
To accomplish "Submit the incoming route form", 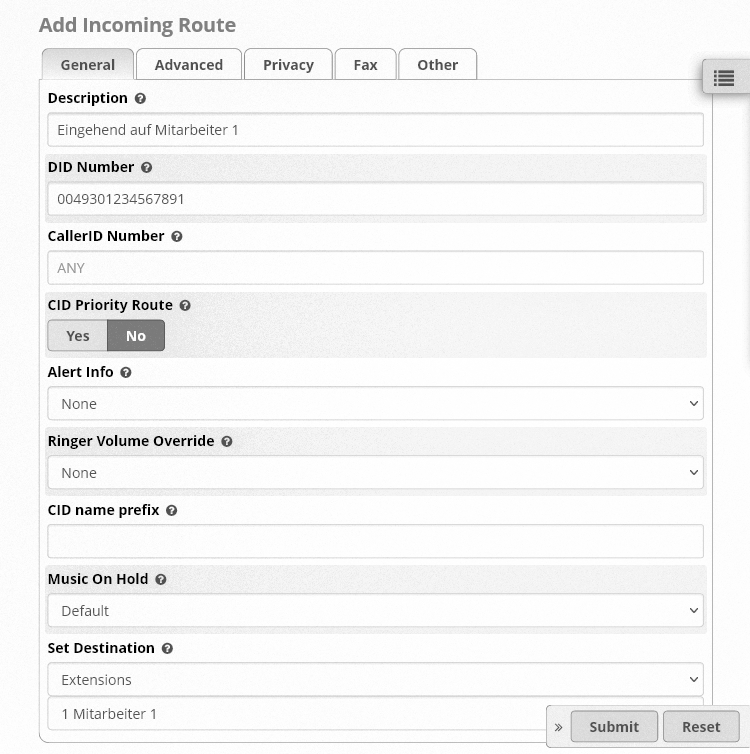I will (614, 727).
